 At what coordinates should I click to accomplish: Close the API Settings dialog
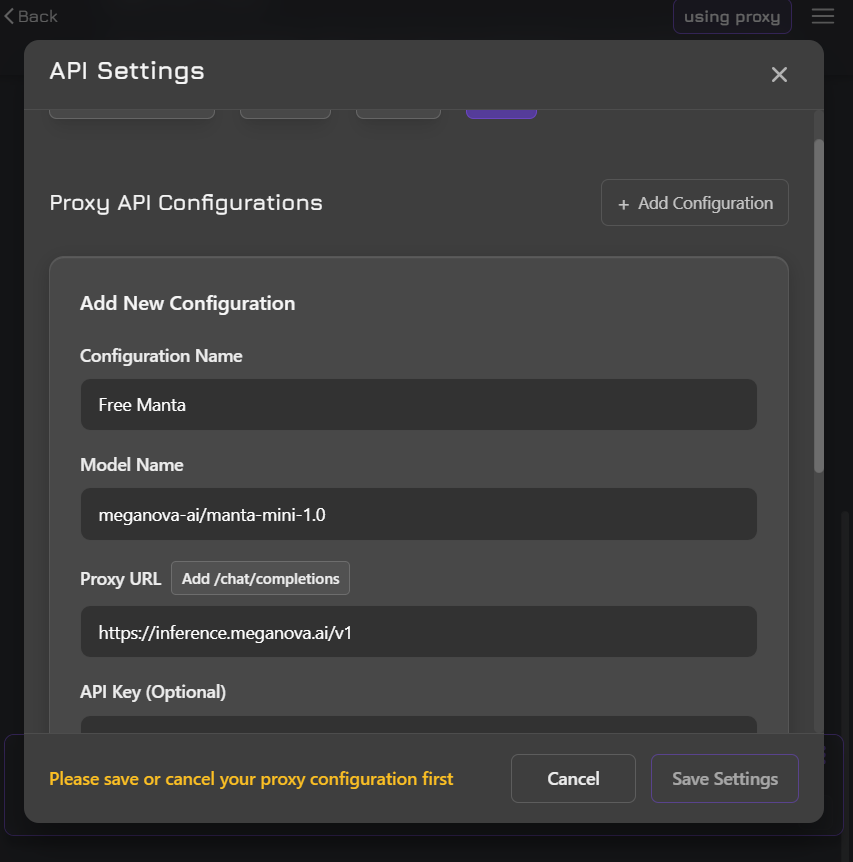click(779, 74)
